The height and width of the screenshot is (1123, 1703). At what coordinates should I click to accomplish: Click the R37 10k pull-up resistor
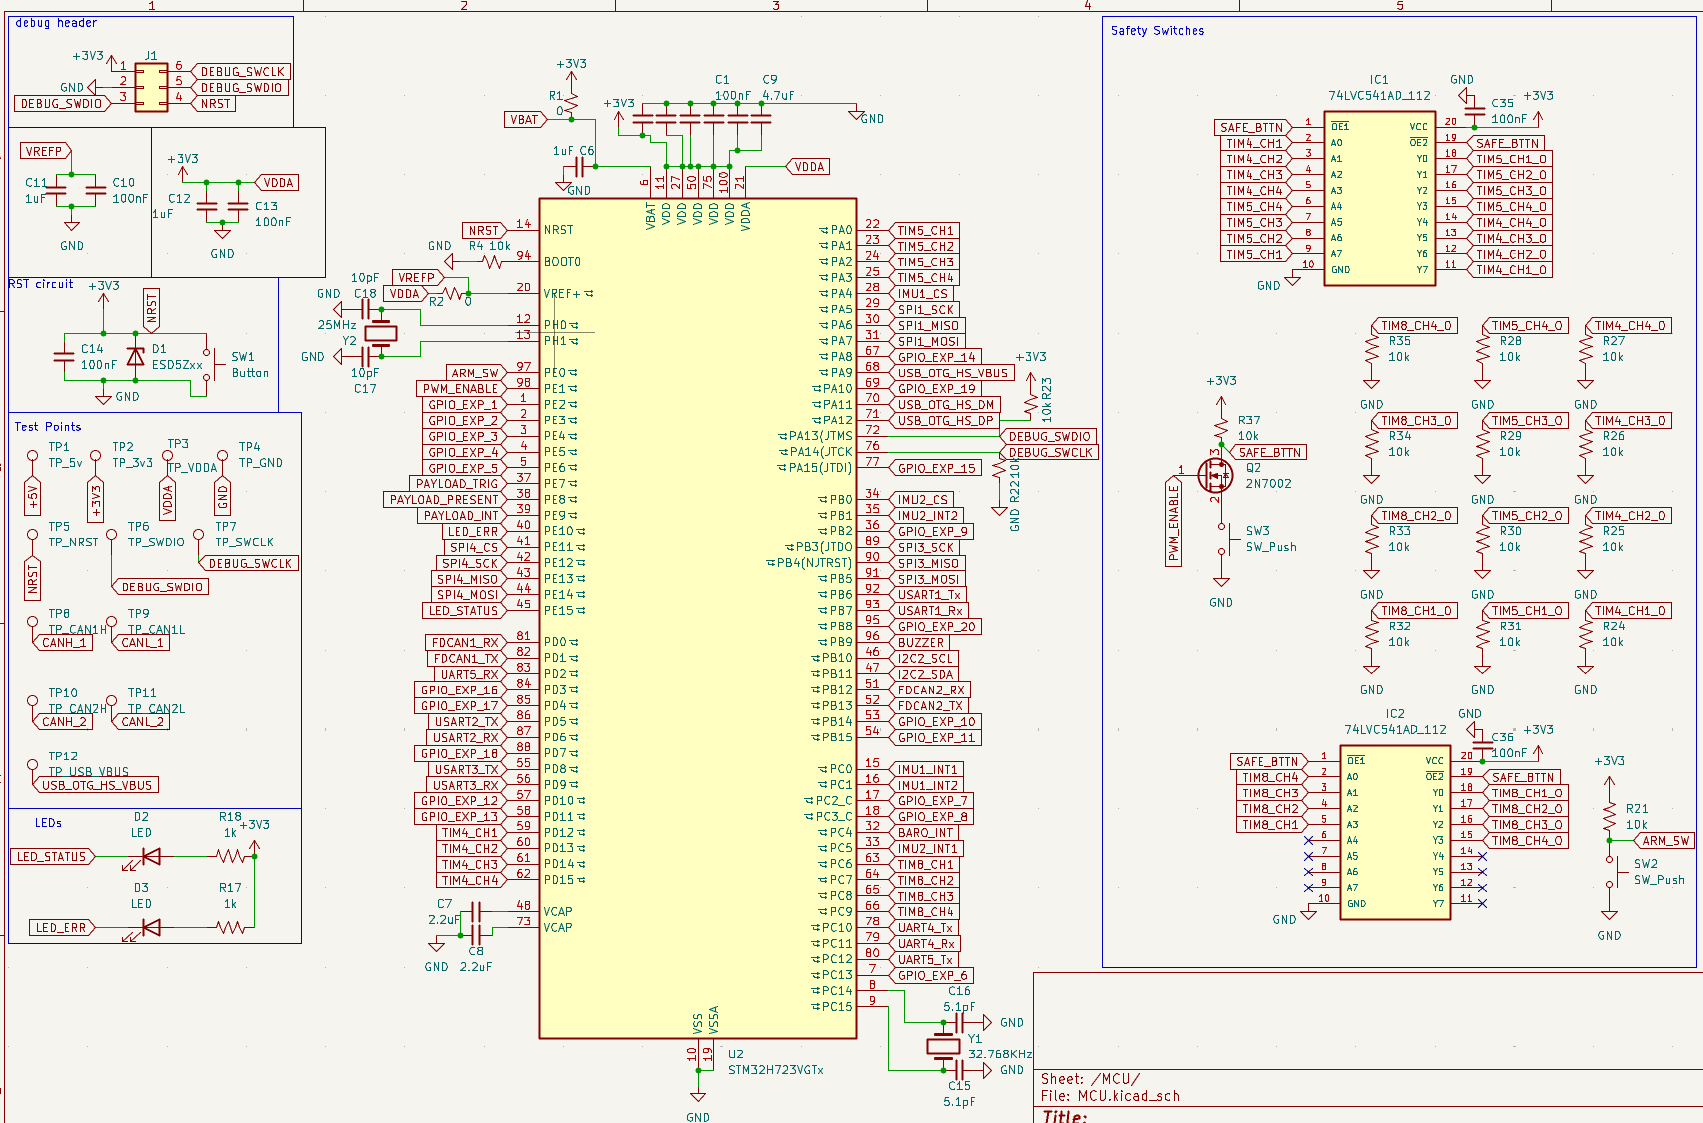pyautogui.click(x=1221, y=427)
